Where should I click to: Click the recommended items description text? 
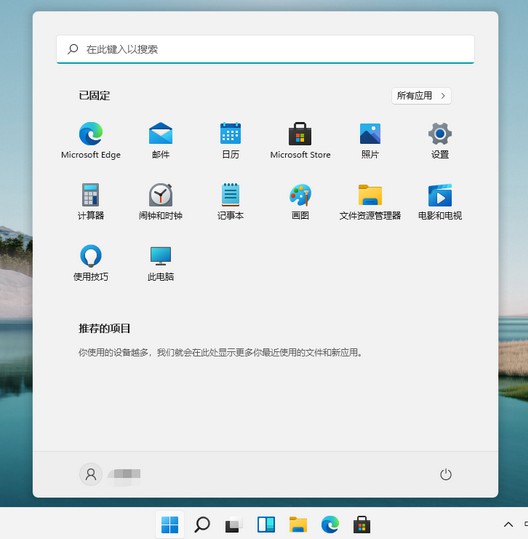[x=220, y=352]
